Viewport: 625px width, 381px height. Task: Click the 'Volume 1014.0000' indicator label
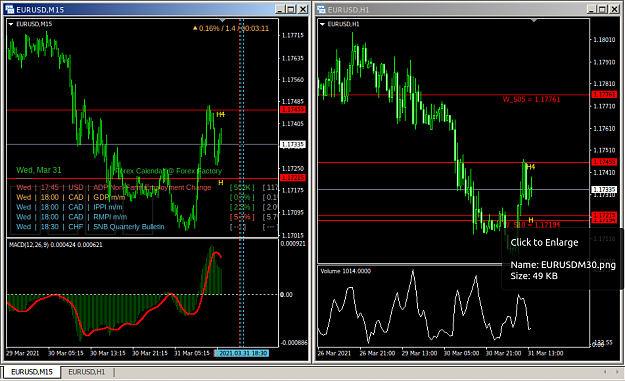345,271
